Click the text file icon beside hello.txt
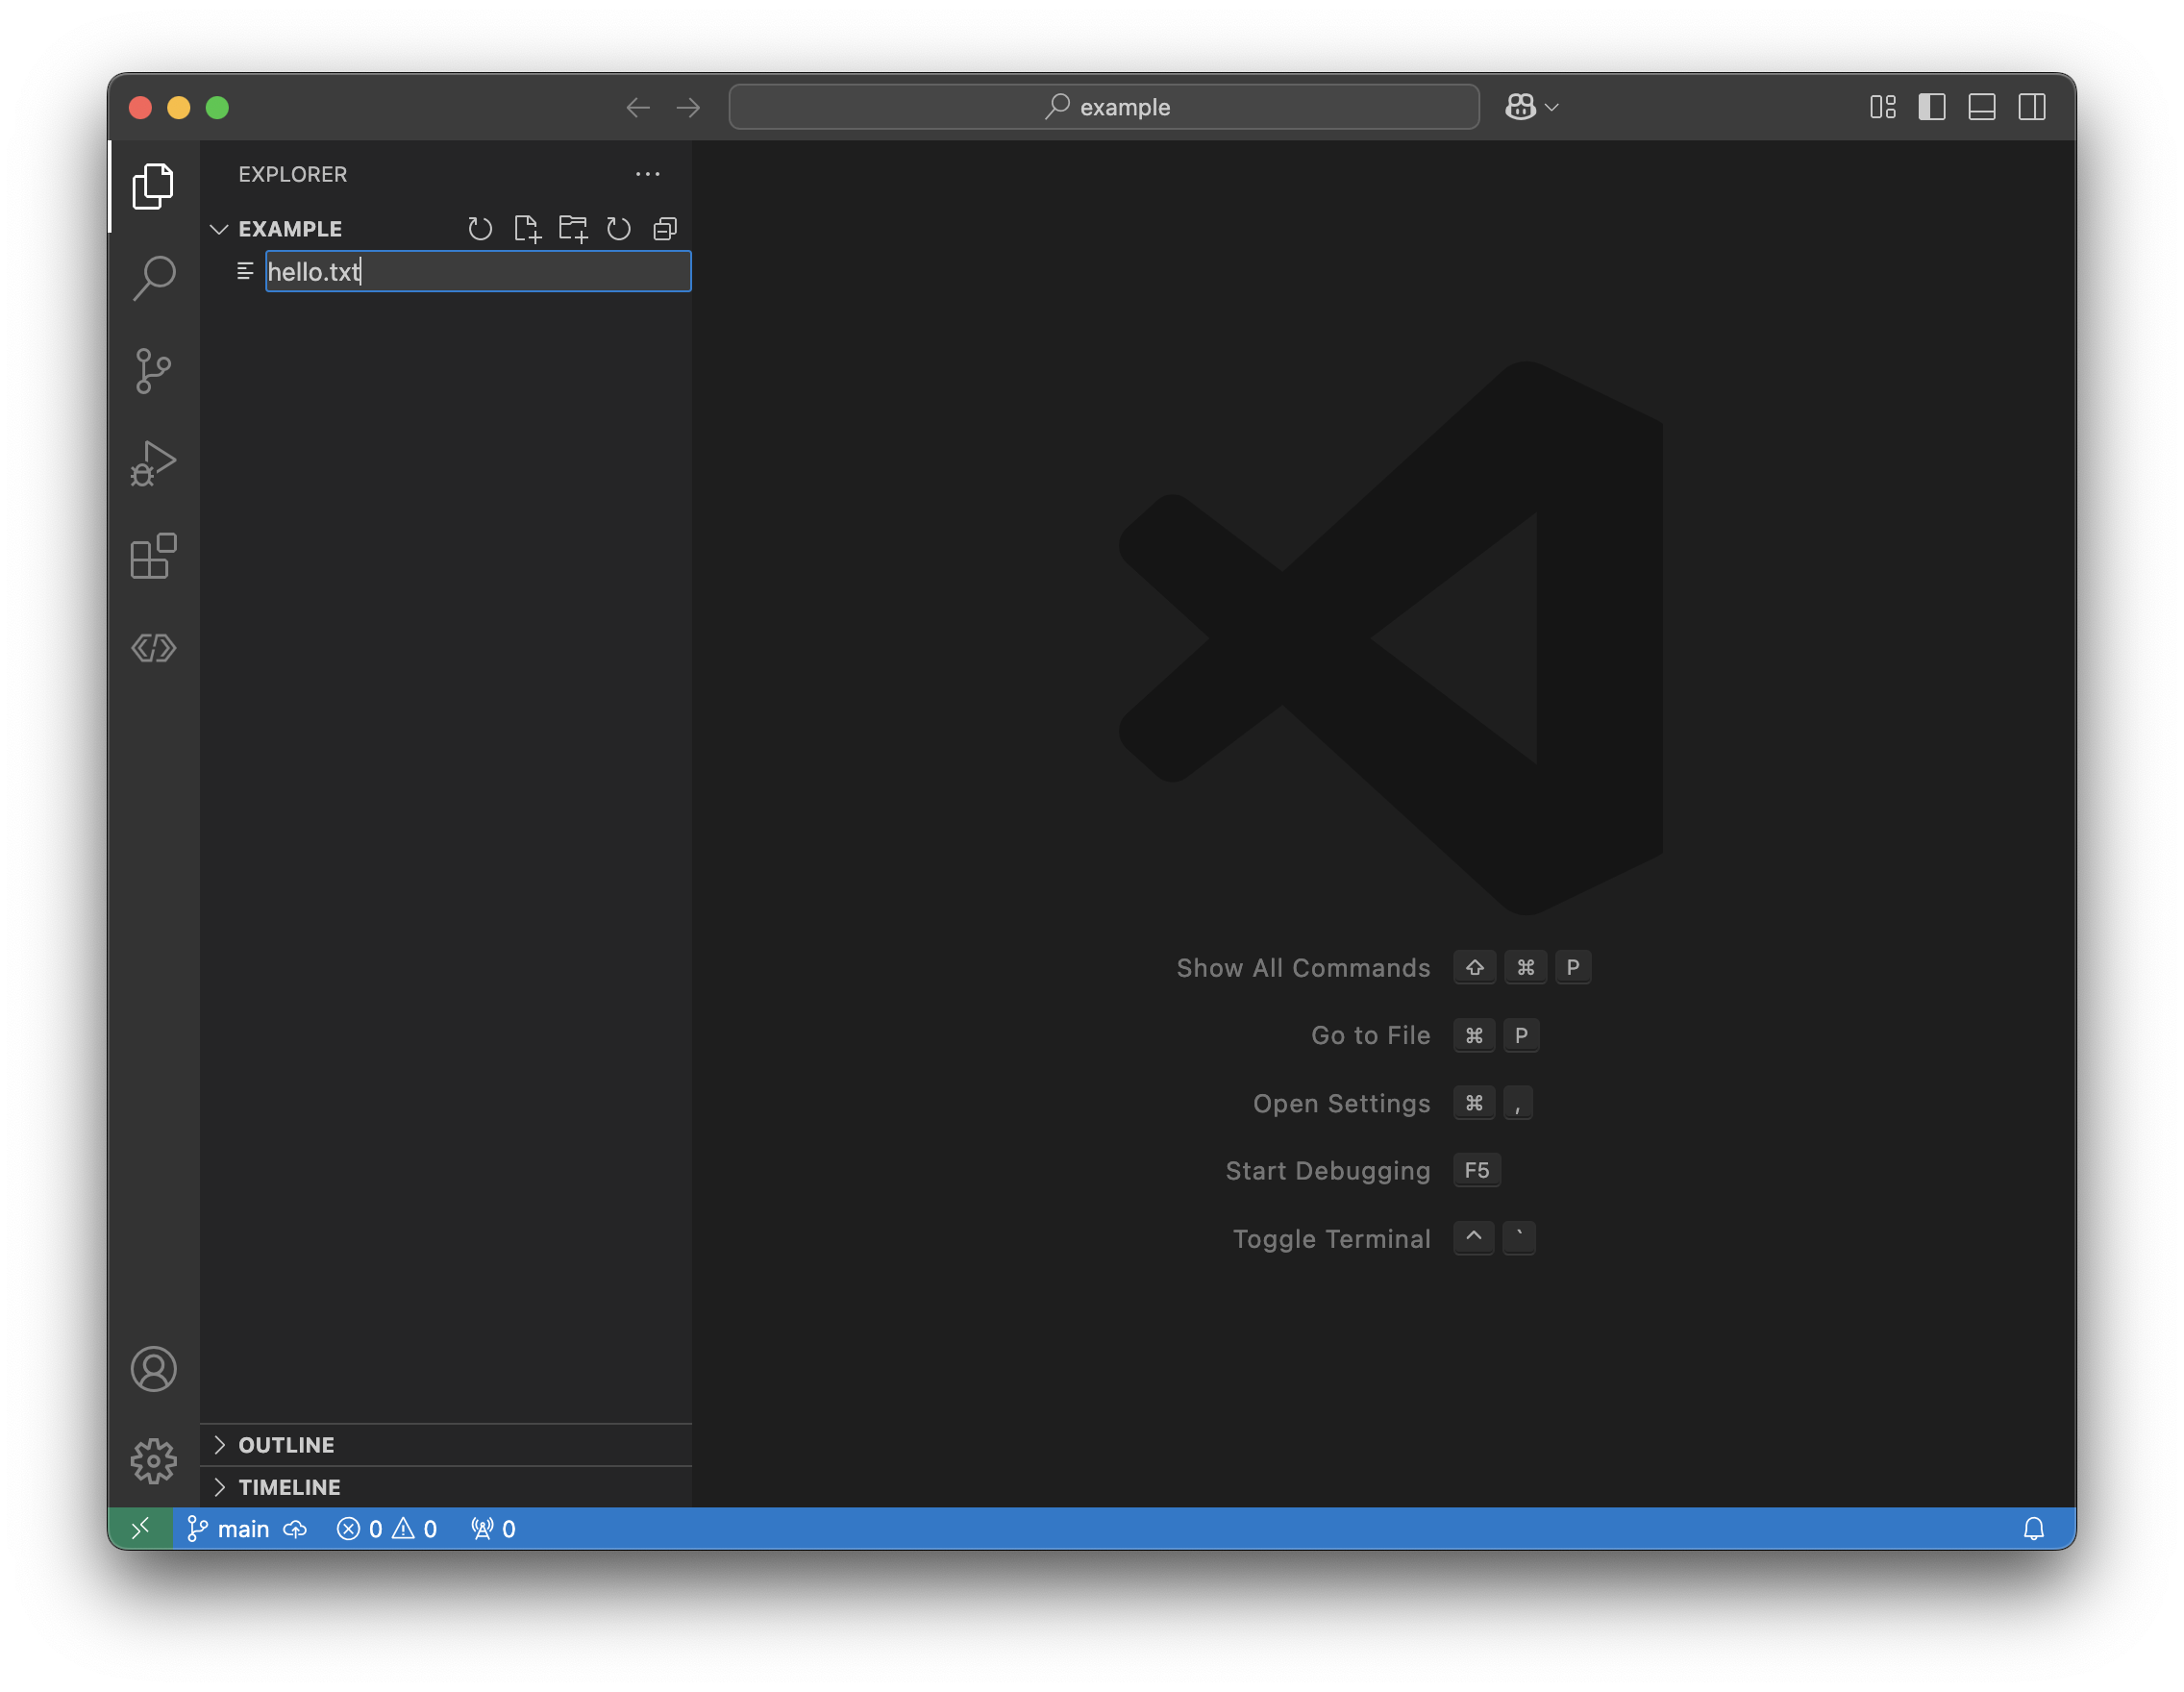 click(245, 271)
